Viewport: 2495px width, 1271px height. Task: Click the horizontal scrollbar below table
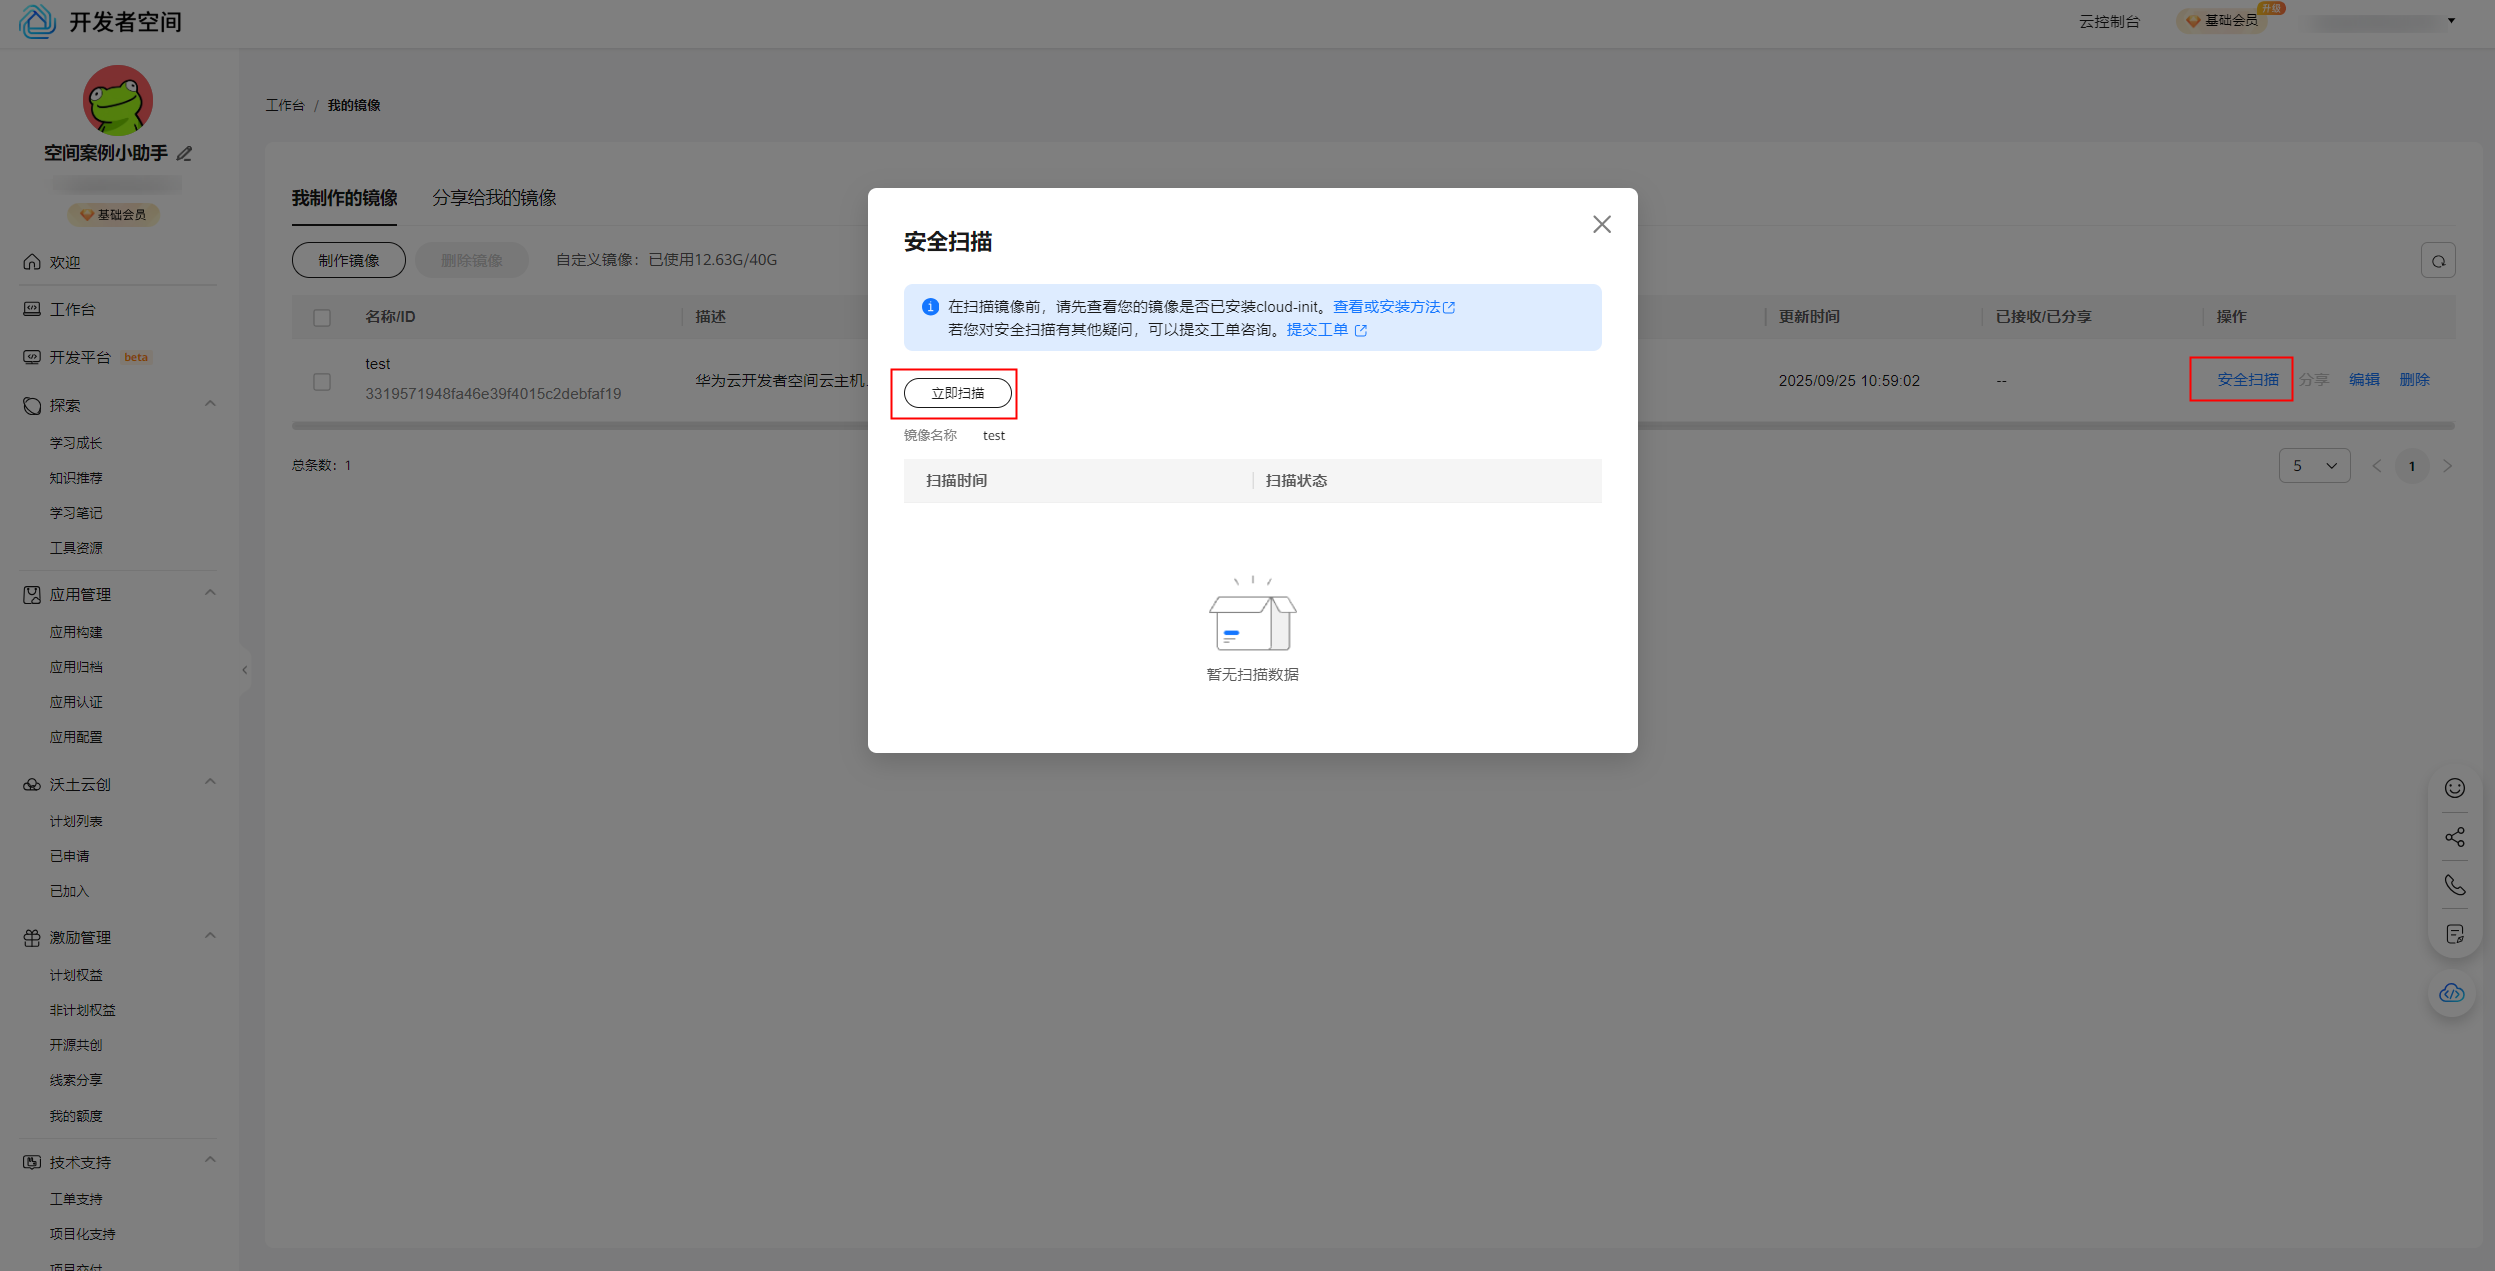[580, 426]
